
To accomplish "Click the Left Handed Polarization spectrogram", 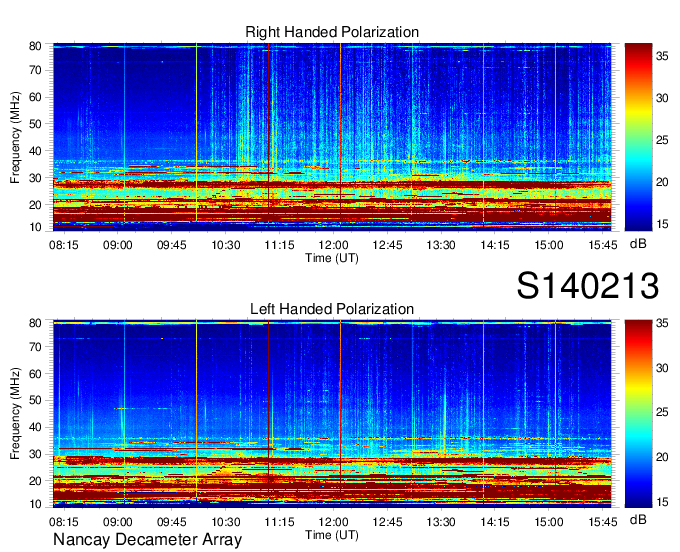I will coord(332,414).
